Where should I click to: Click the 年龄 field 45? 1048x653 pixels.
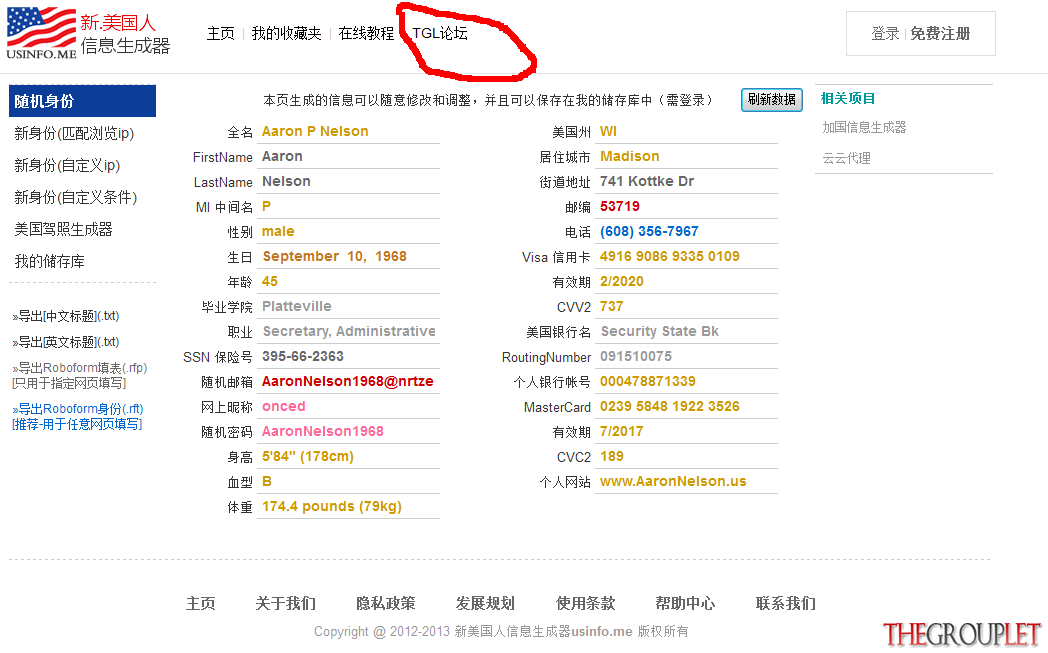[348, 281]
